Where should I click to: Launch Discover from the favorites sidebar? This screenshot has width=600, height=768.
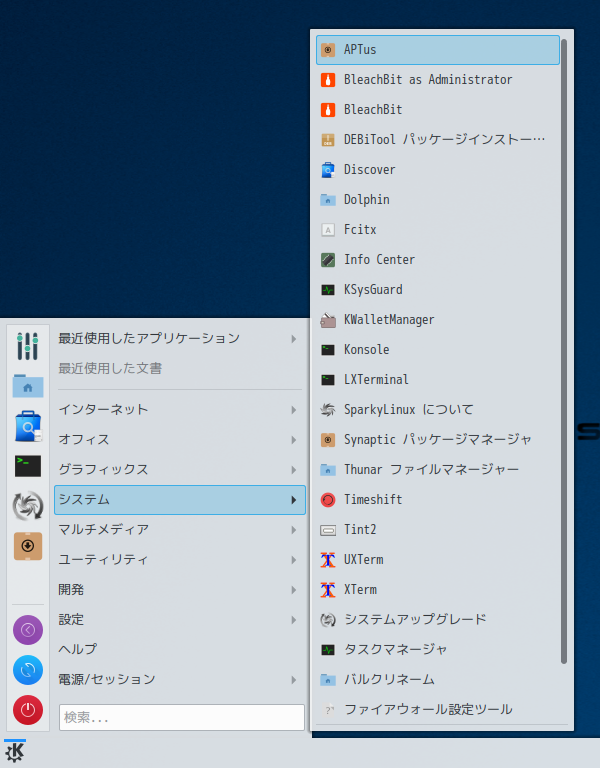point(28,426)
